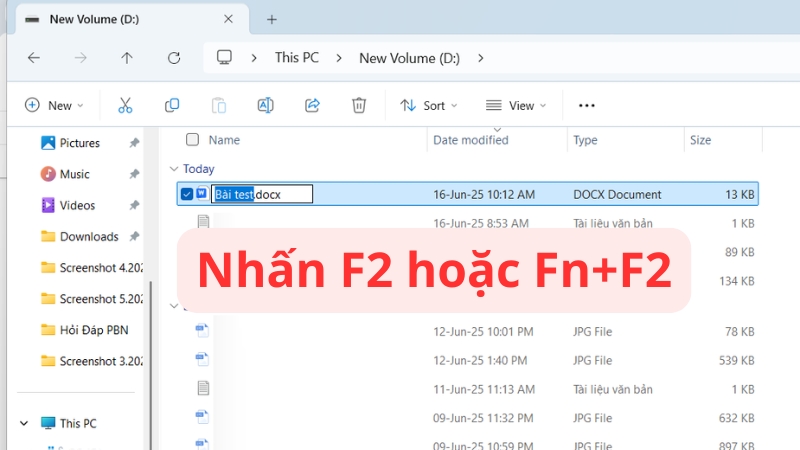Click the 632 KB size cell
The width and height of the screenshot is (800, 450).
[736, 418]
